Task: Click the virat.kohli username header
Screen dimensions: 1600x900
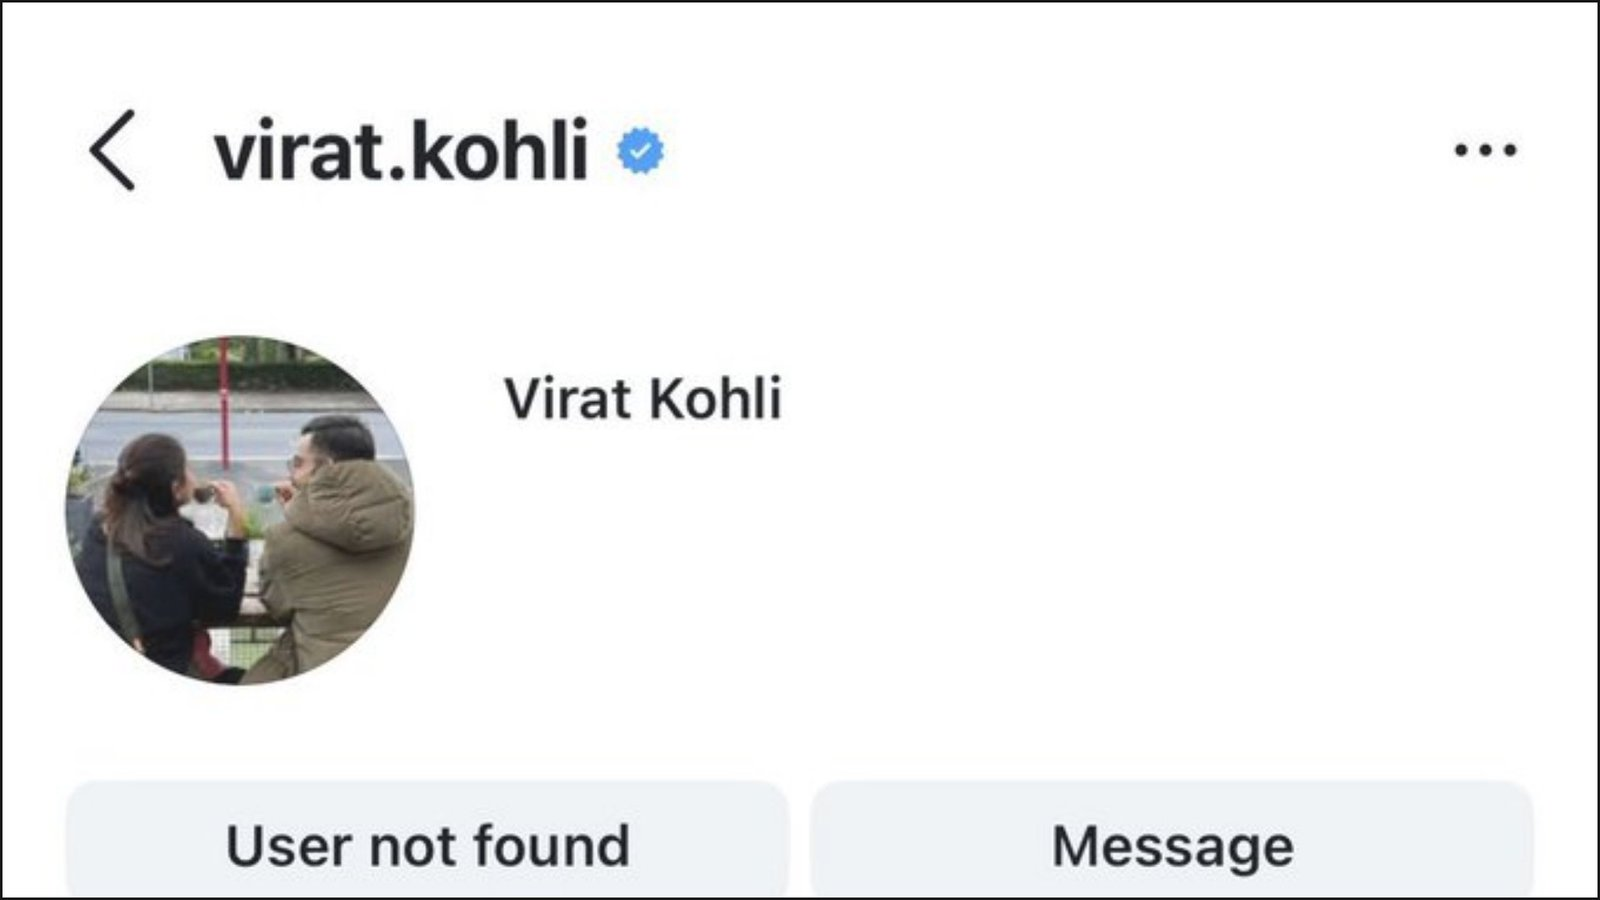Action: tap(401, 151)
